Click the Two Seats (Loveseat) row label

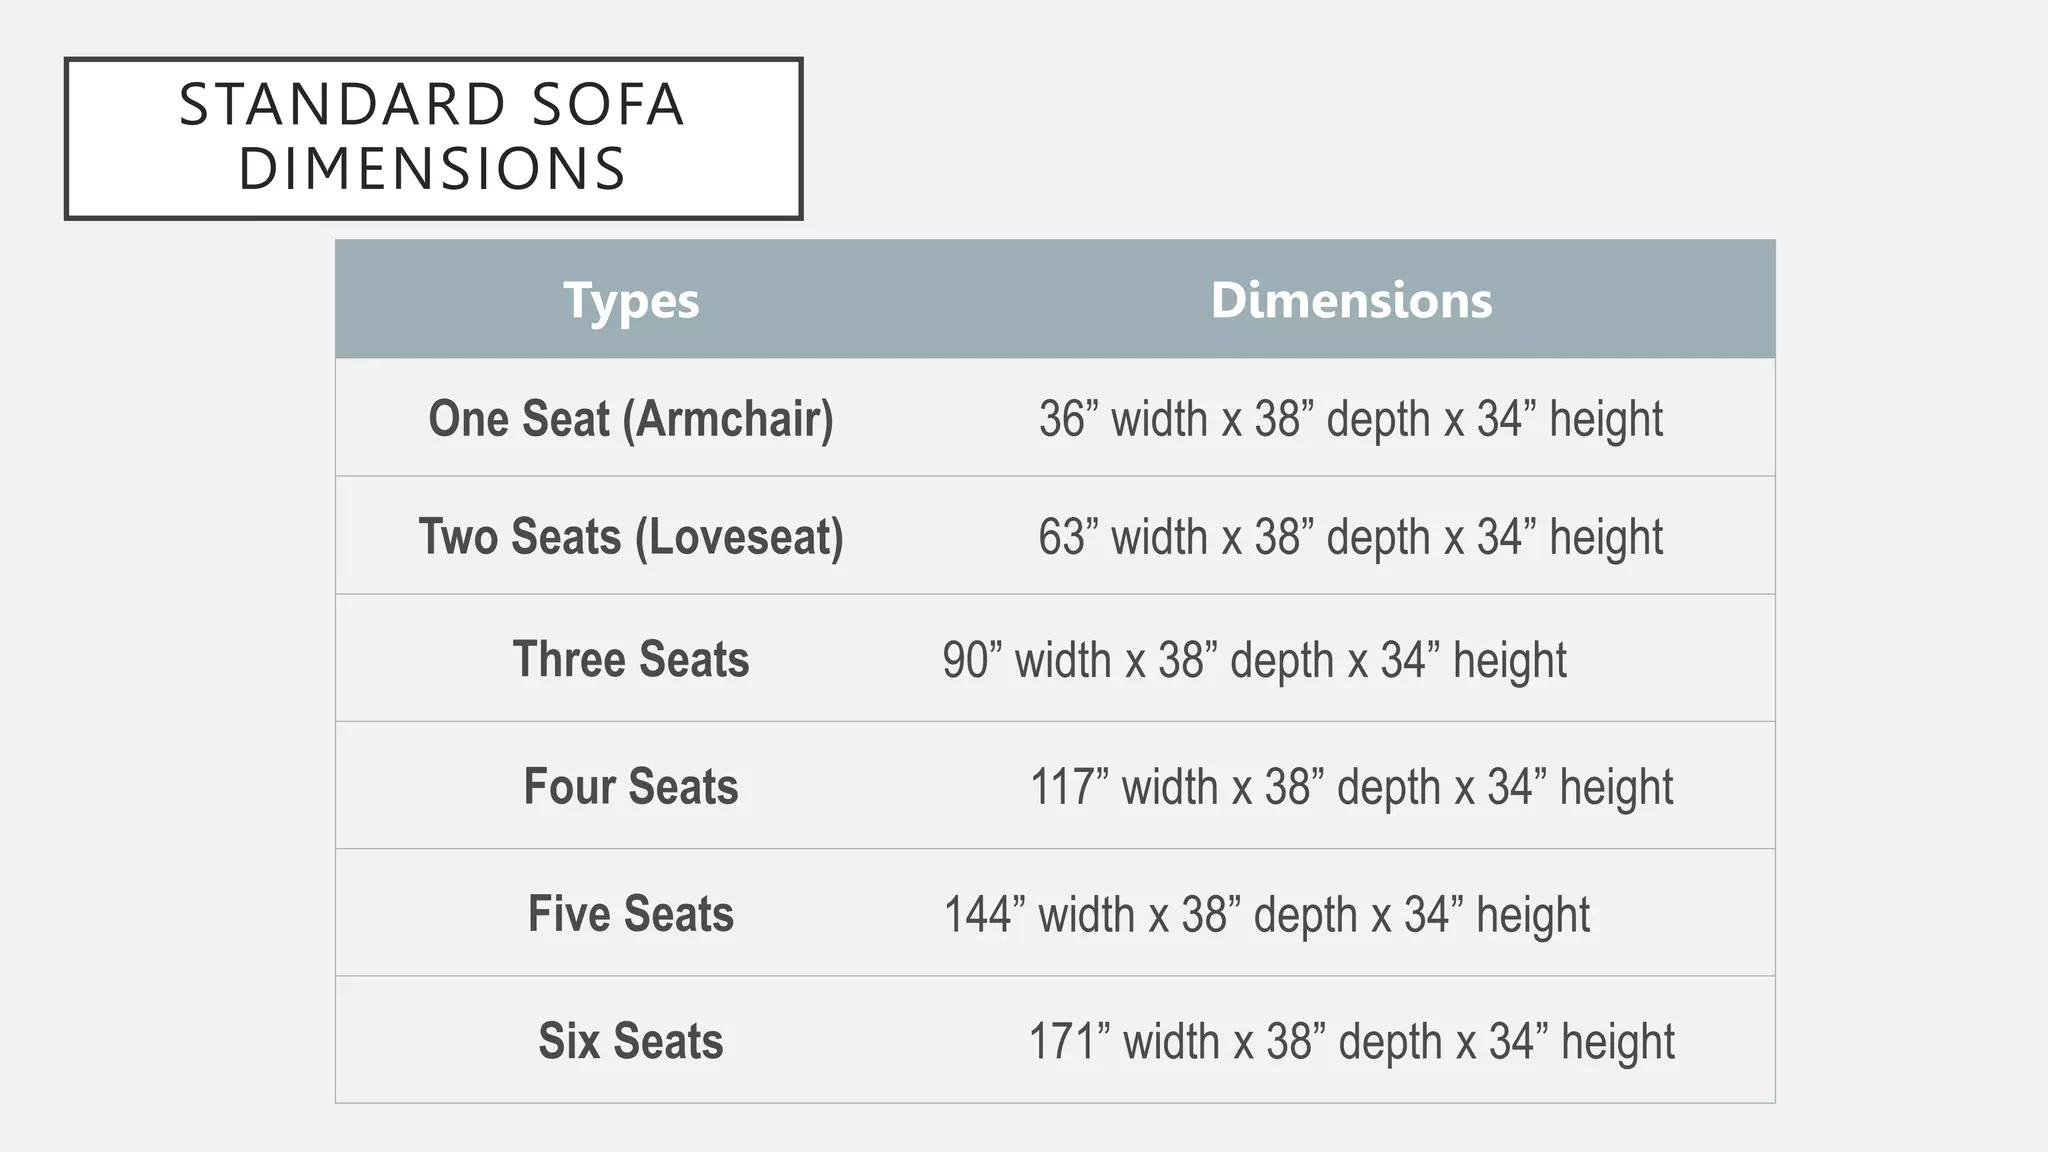(x=631, y=536)
